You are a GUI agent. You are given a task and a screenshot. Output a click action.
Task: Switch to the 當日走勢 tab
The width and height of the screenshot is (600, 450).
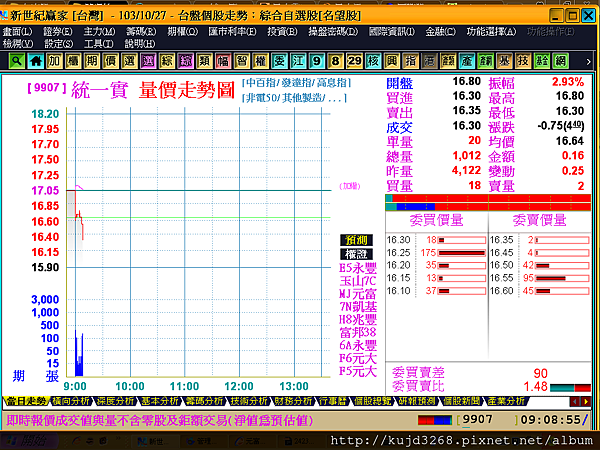coord(26,401)
